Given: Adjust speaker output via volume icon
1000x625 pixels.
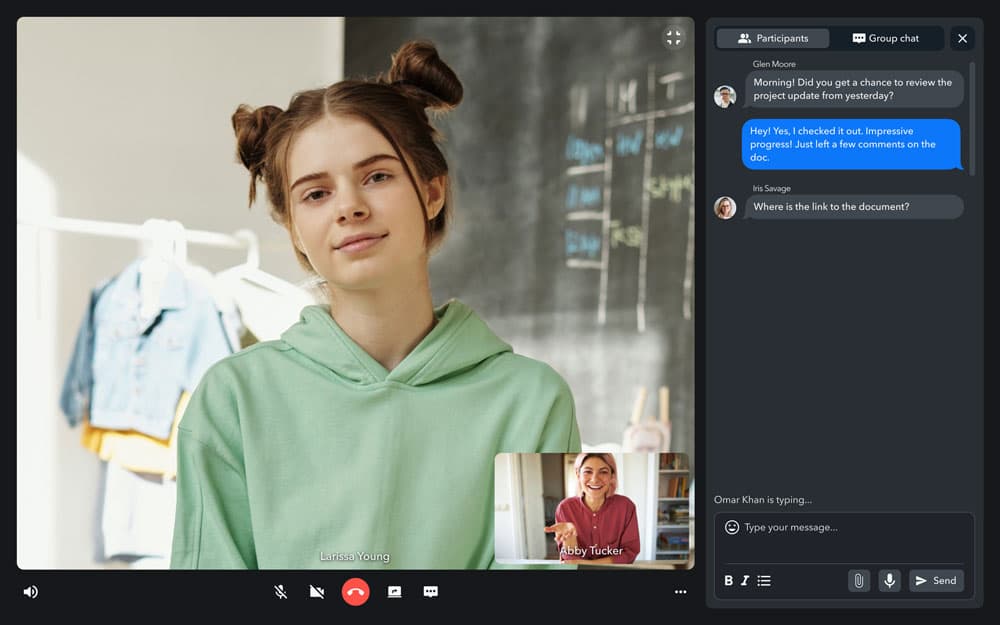Looking at the screenshot, I should pos(30,591).
